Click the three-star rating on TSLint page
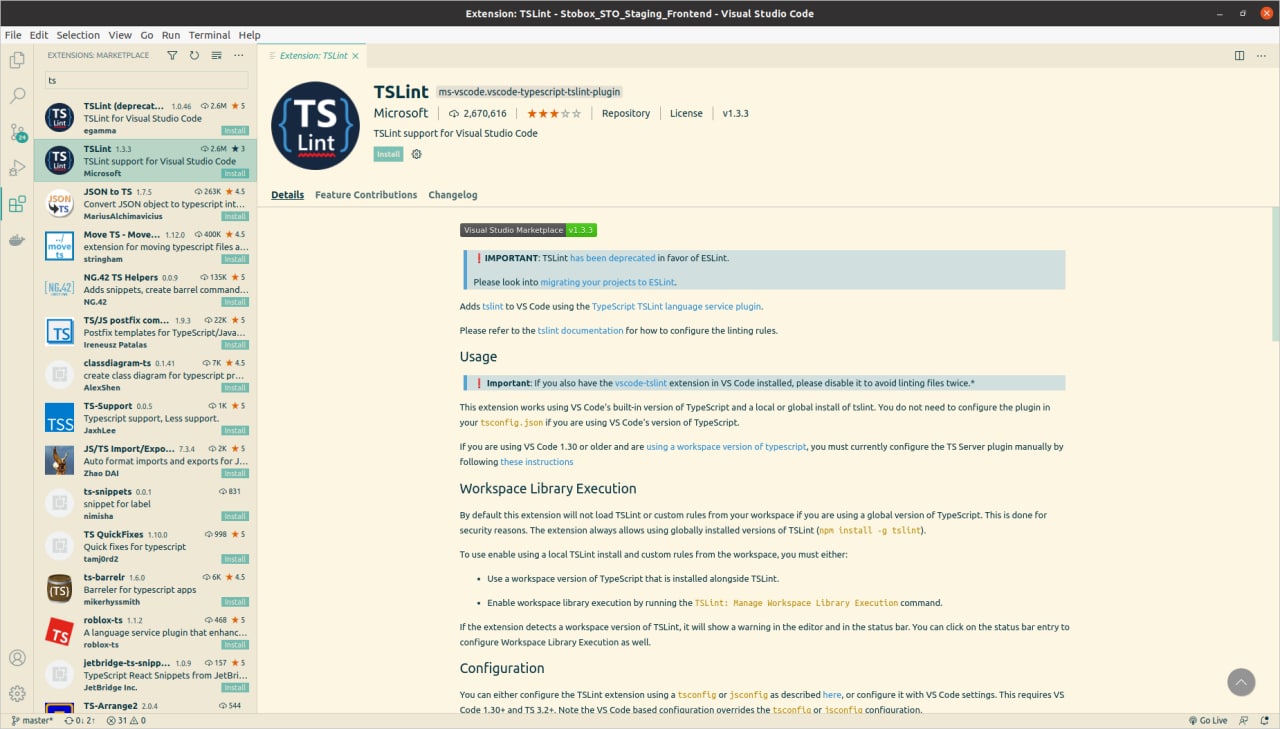1280x729 pixels. (553, 113)
